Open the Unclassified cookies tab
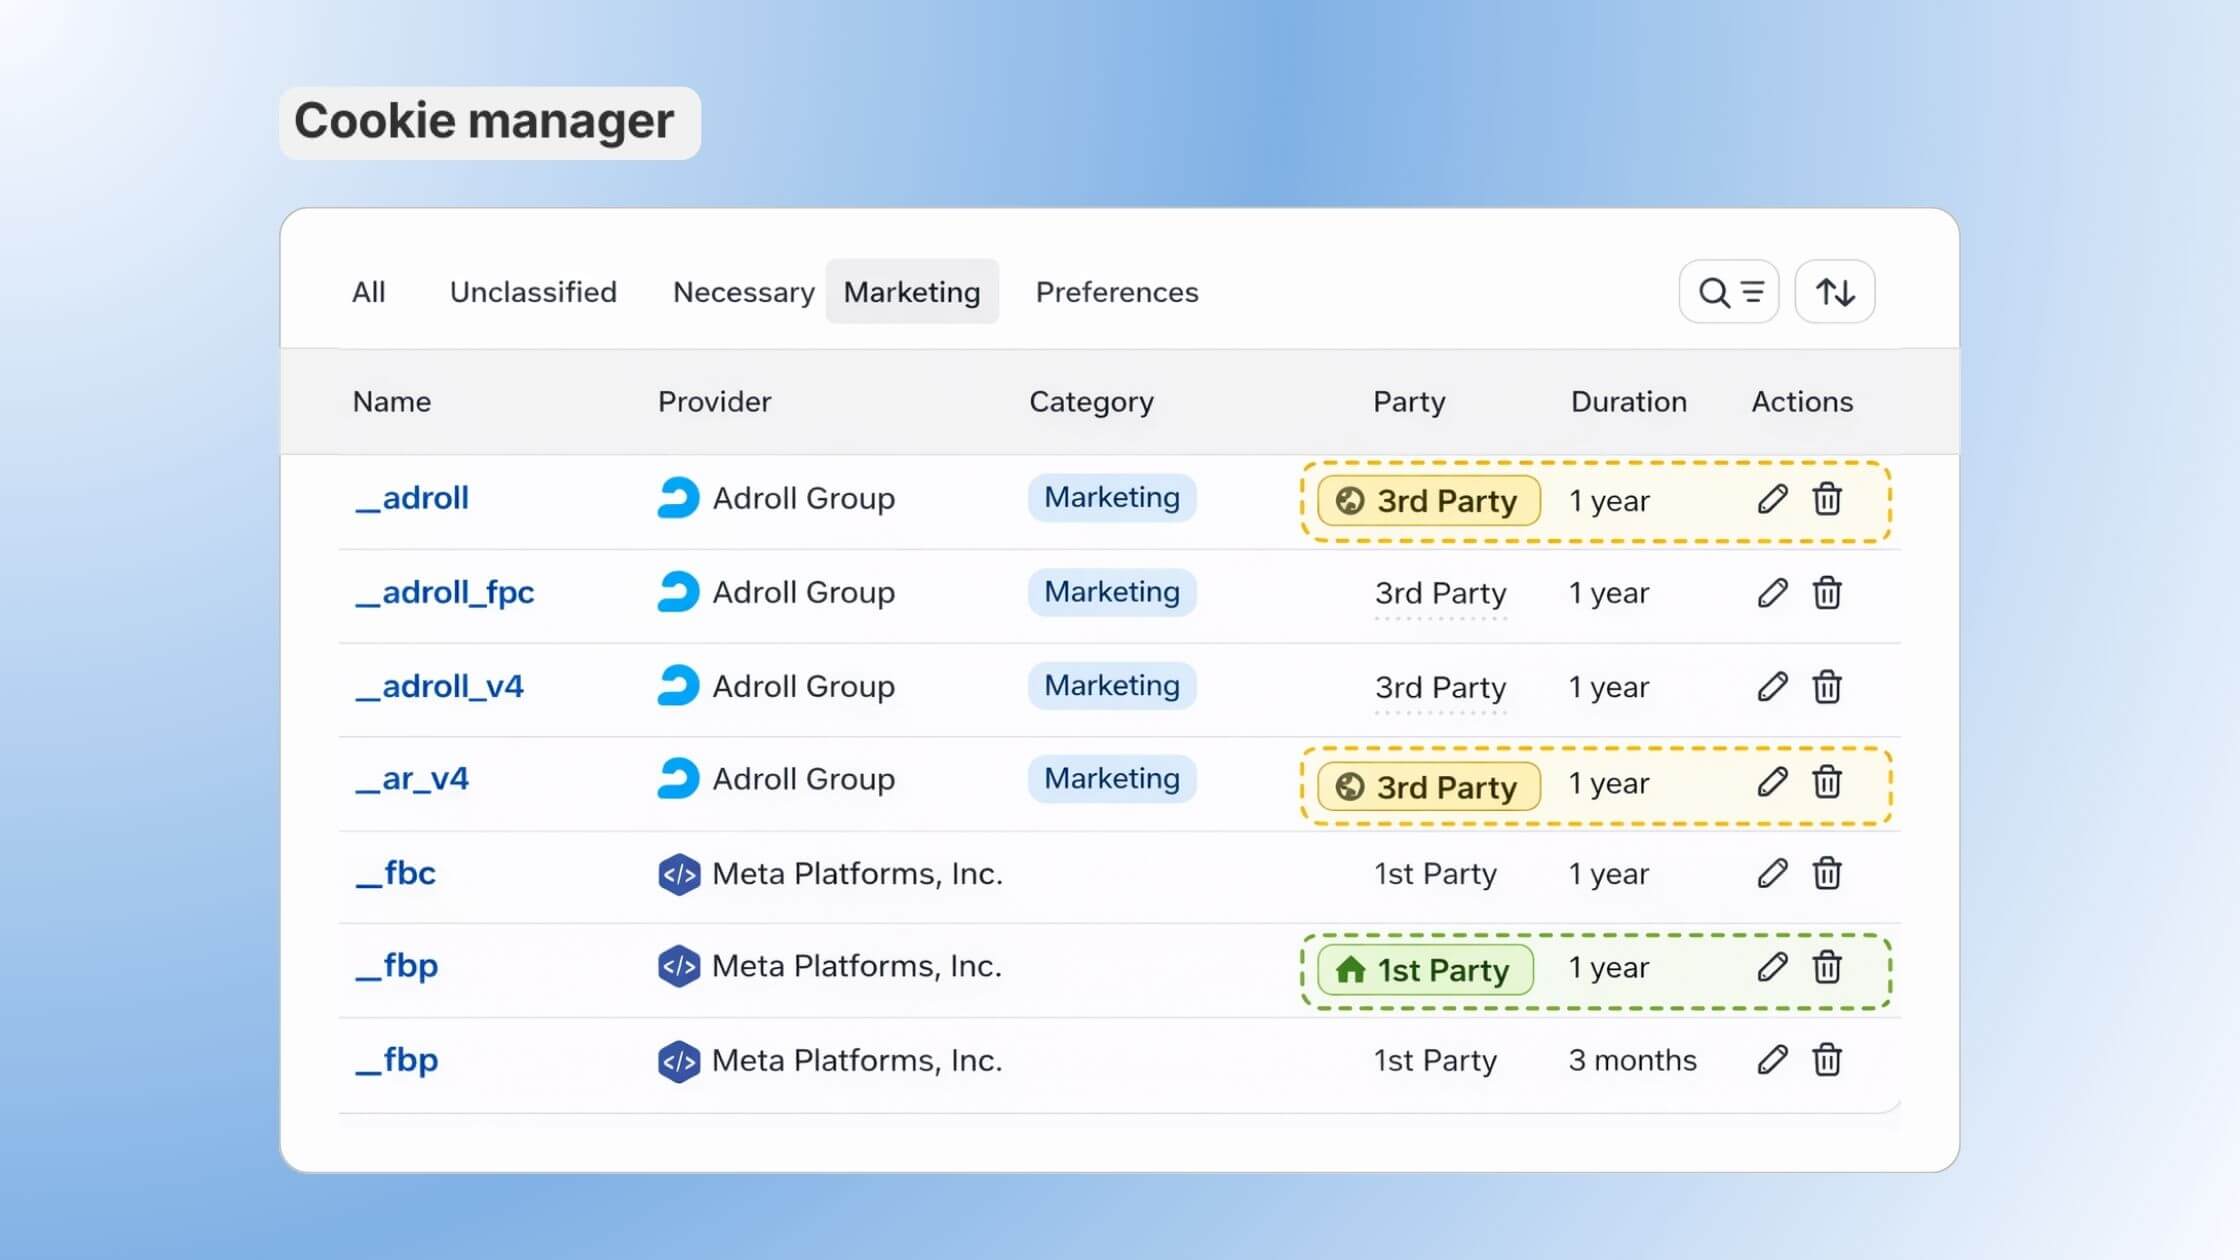This screenshot has height=1260, width=2240. tap(533, 291)
